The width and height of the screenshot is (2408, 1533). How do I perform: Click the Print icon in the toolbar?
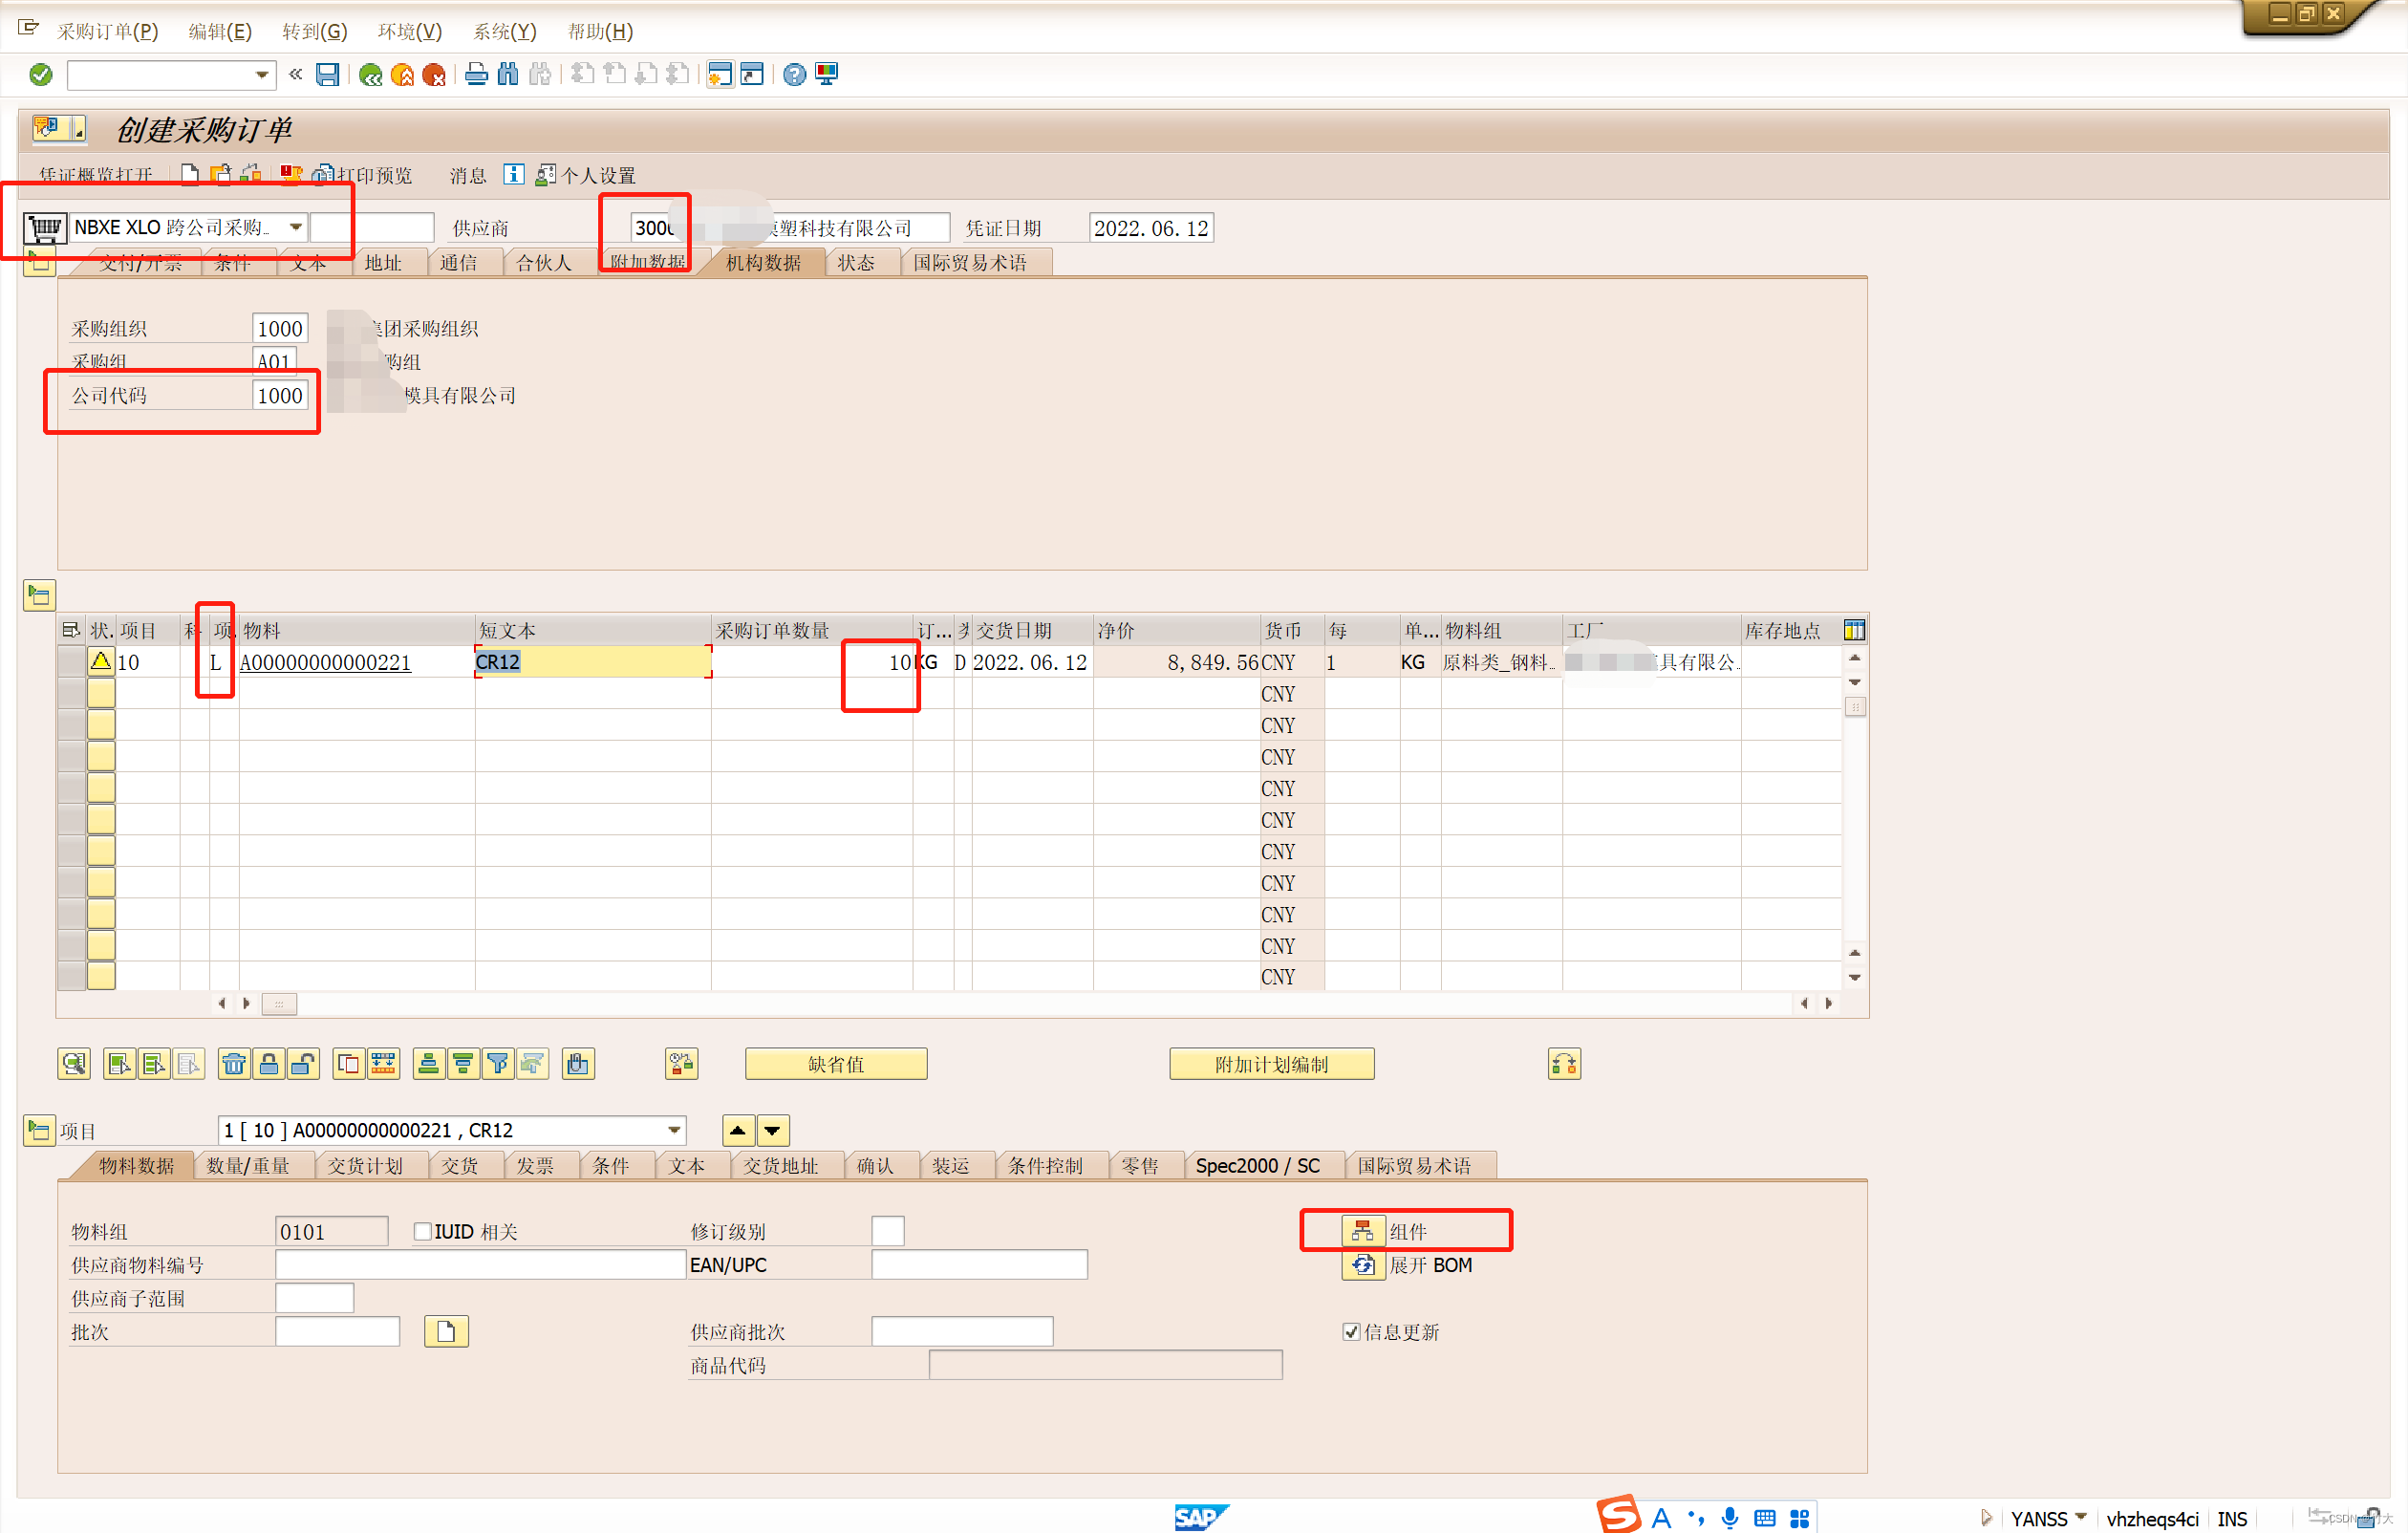tap(477, 74)
